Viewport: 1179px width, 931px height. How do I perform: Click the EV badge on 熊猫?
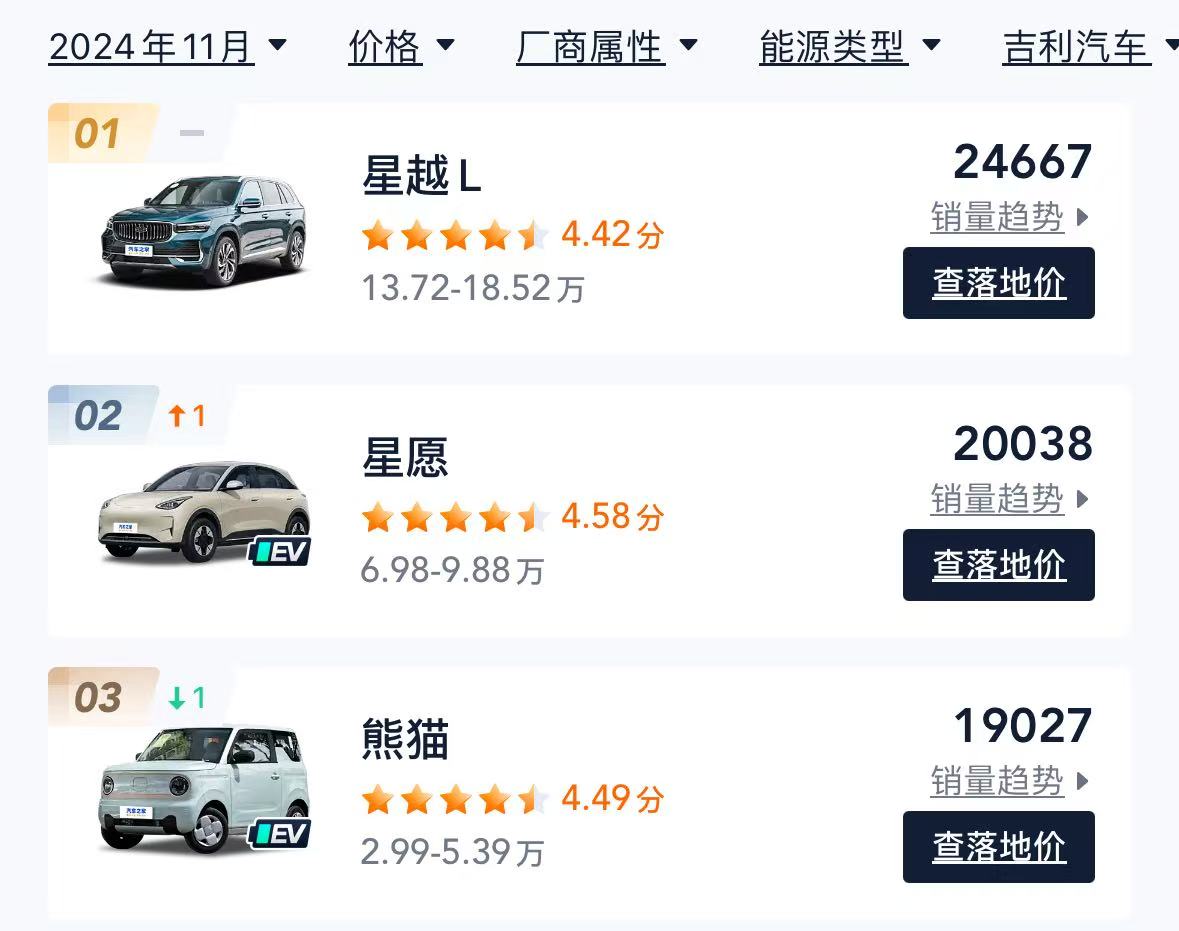coord(280,833)
